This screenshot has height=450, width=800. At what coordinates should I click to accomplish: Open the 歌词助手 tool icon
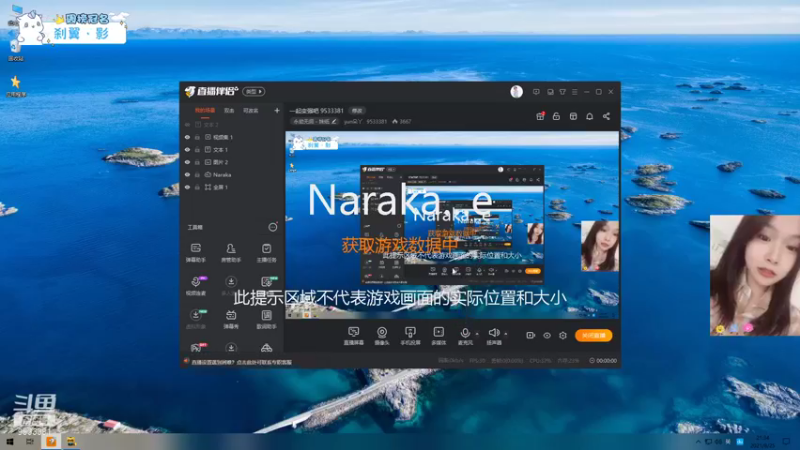tap(266, 319)
